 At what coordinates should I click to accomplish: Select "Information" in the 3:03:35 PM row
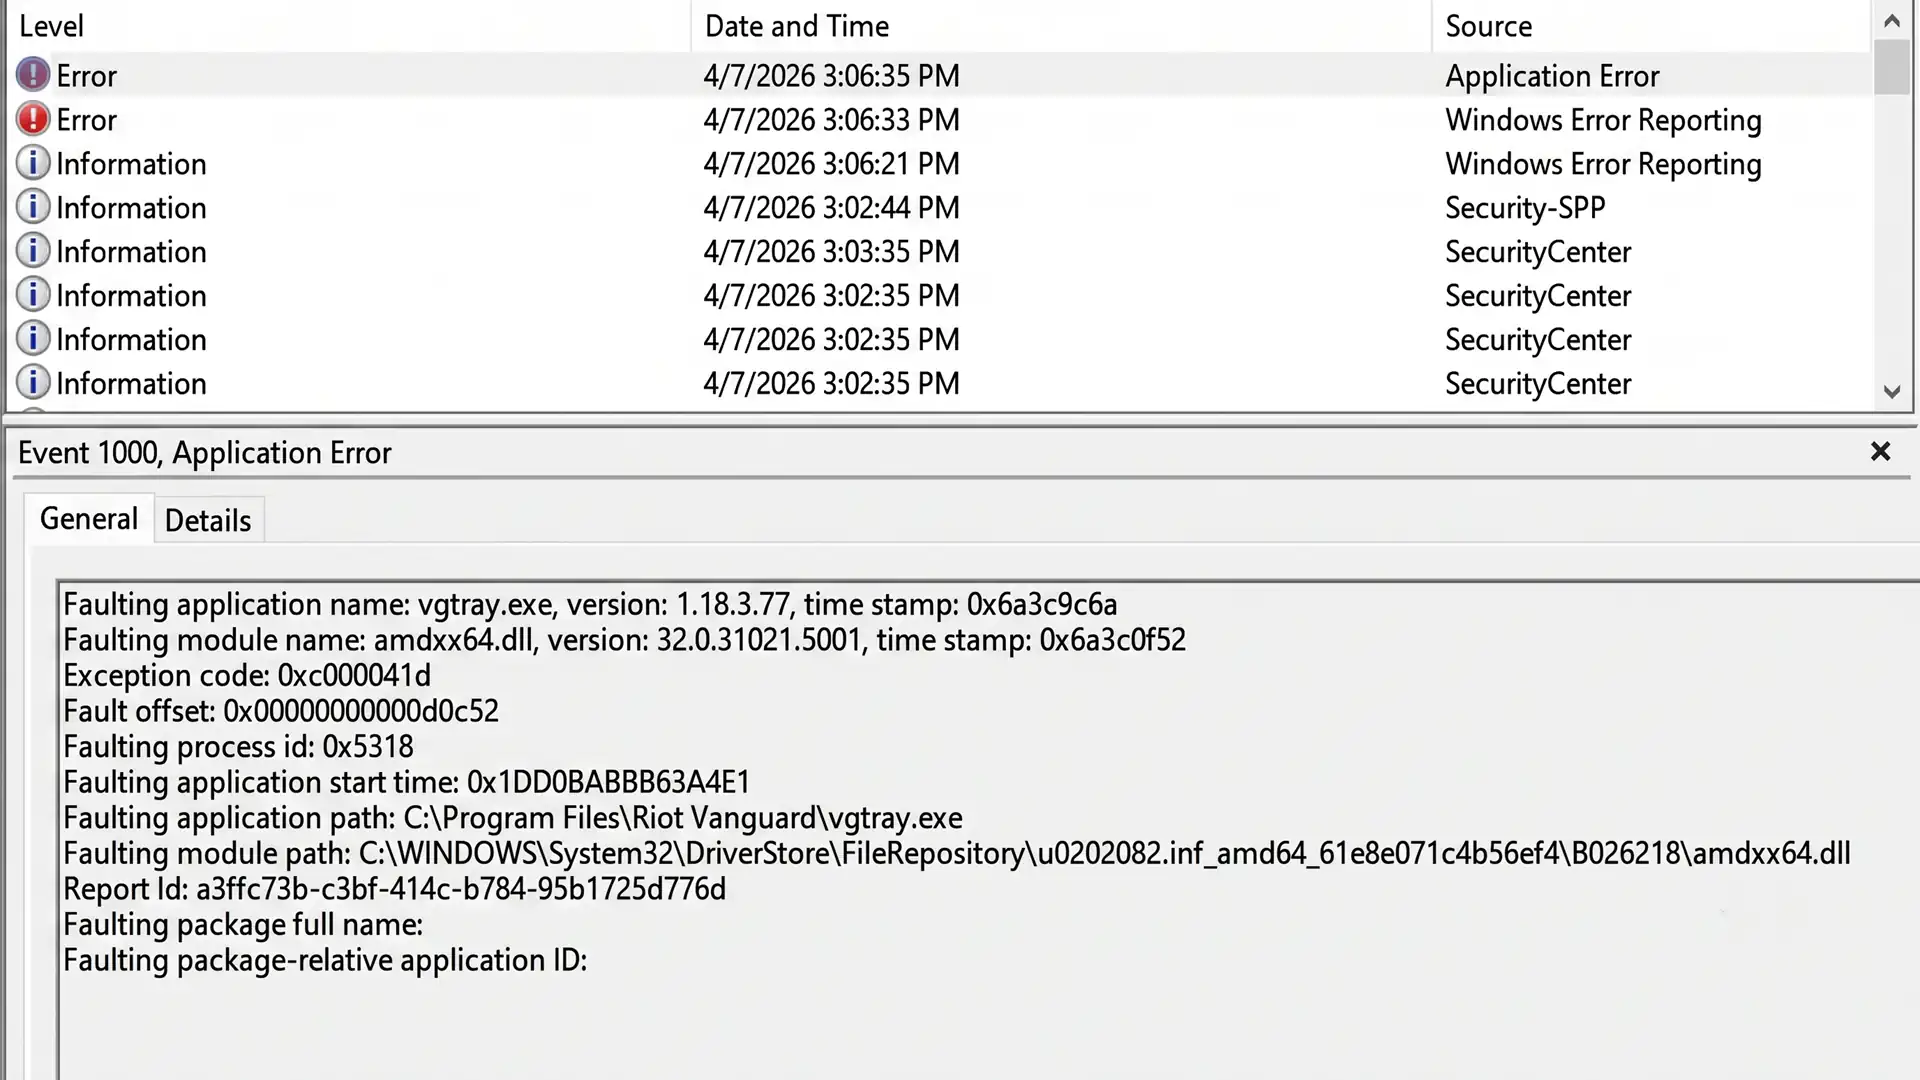pyautogui.click(x=131, y=252)
